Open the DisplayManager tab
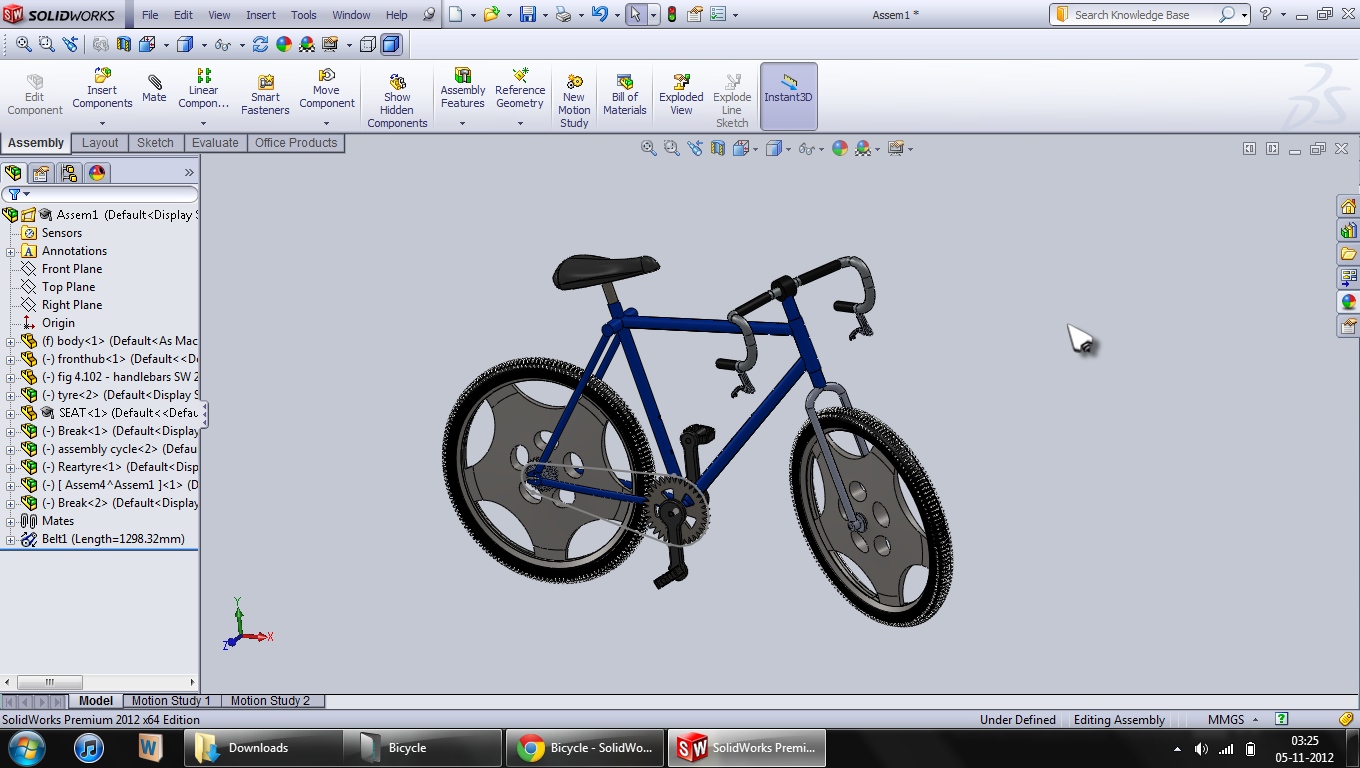Screen dimensions: 1360x768 [x=97, y=173]
